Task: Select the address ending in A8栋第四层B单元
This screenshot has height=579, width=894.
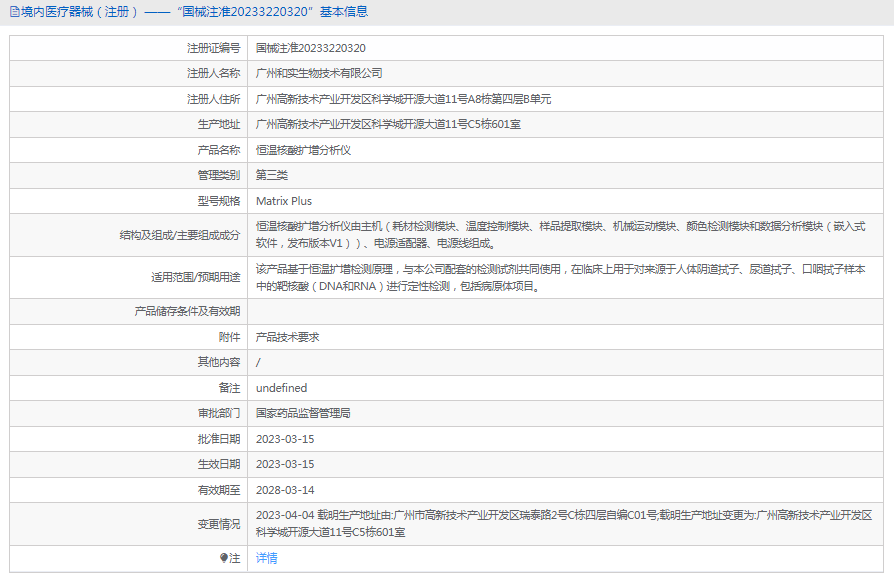Action: pos(404,99)
